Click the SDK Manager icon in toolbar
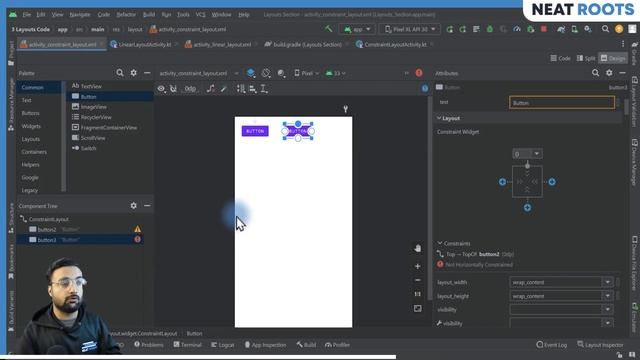Screen dimensions: 640x360 coord(588,29)
